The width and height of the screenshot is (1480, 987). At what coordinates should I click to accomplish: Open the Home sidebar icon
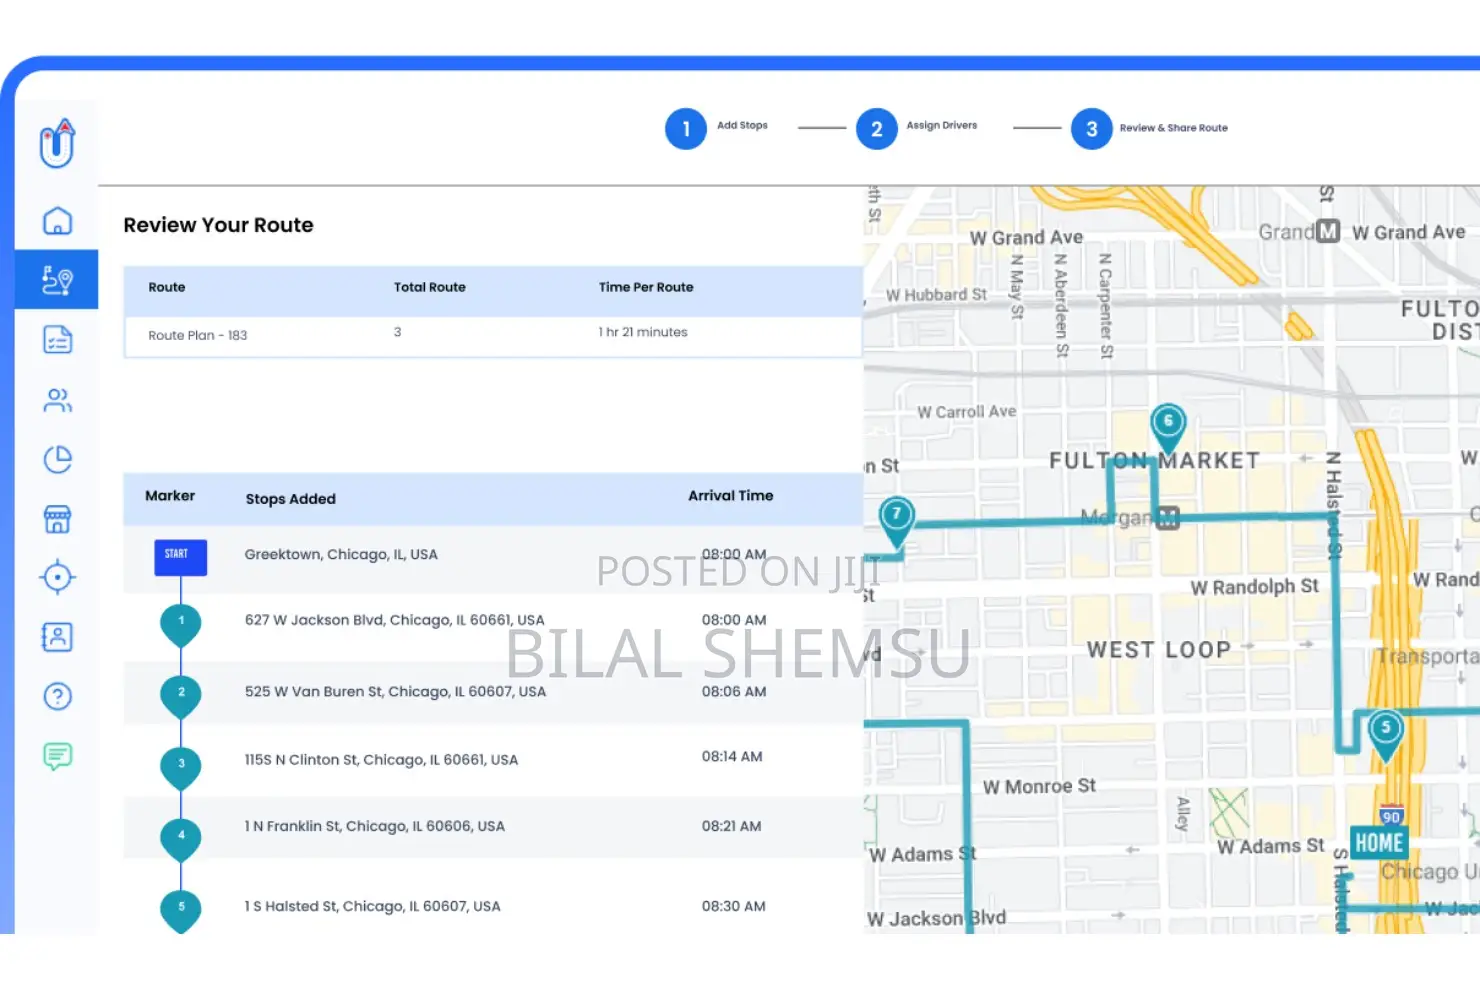(x=57, y=220)
